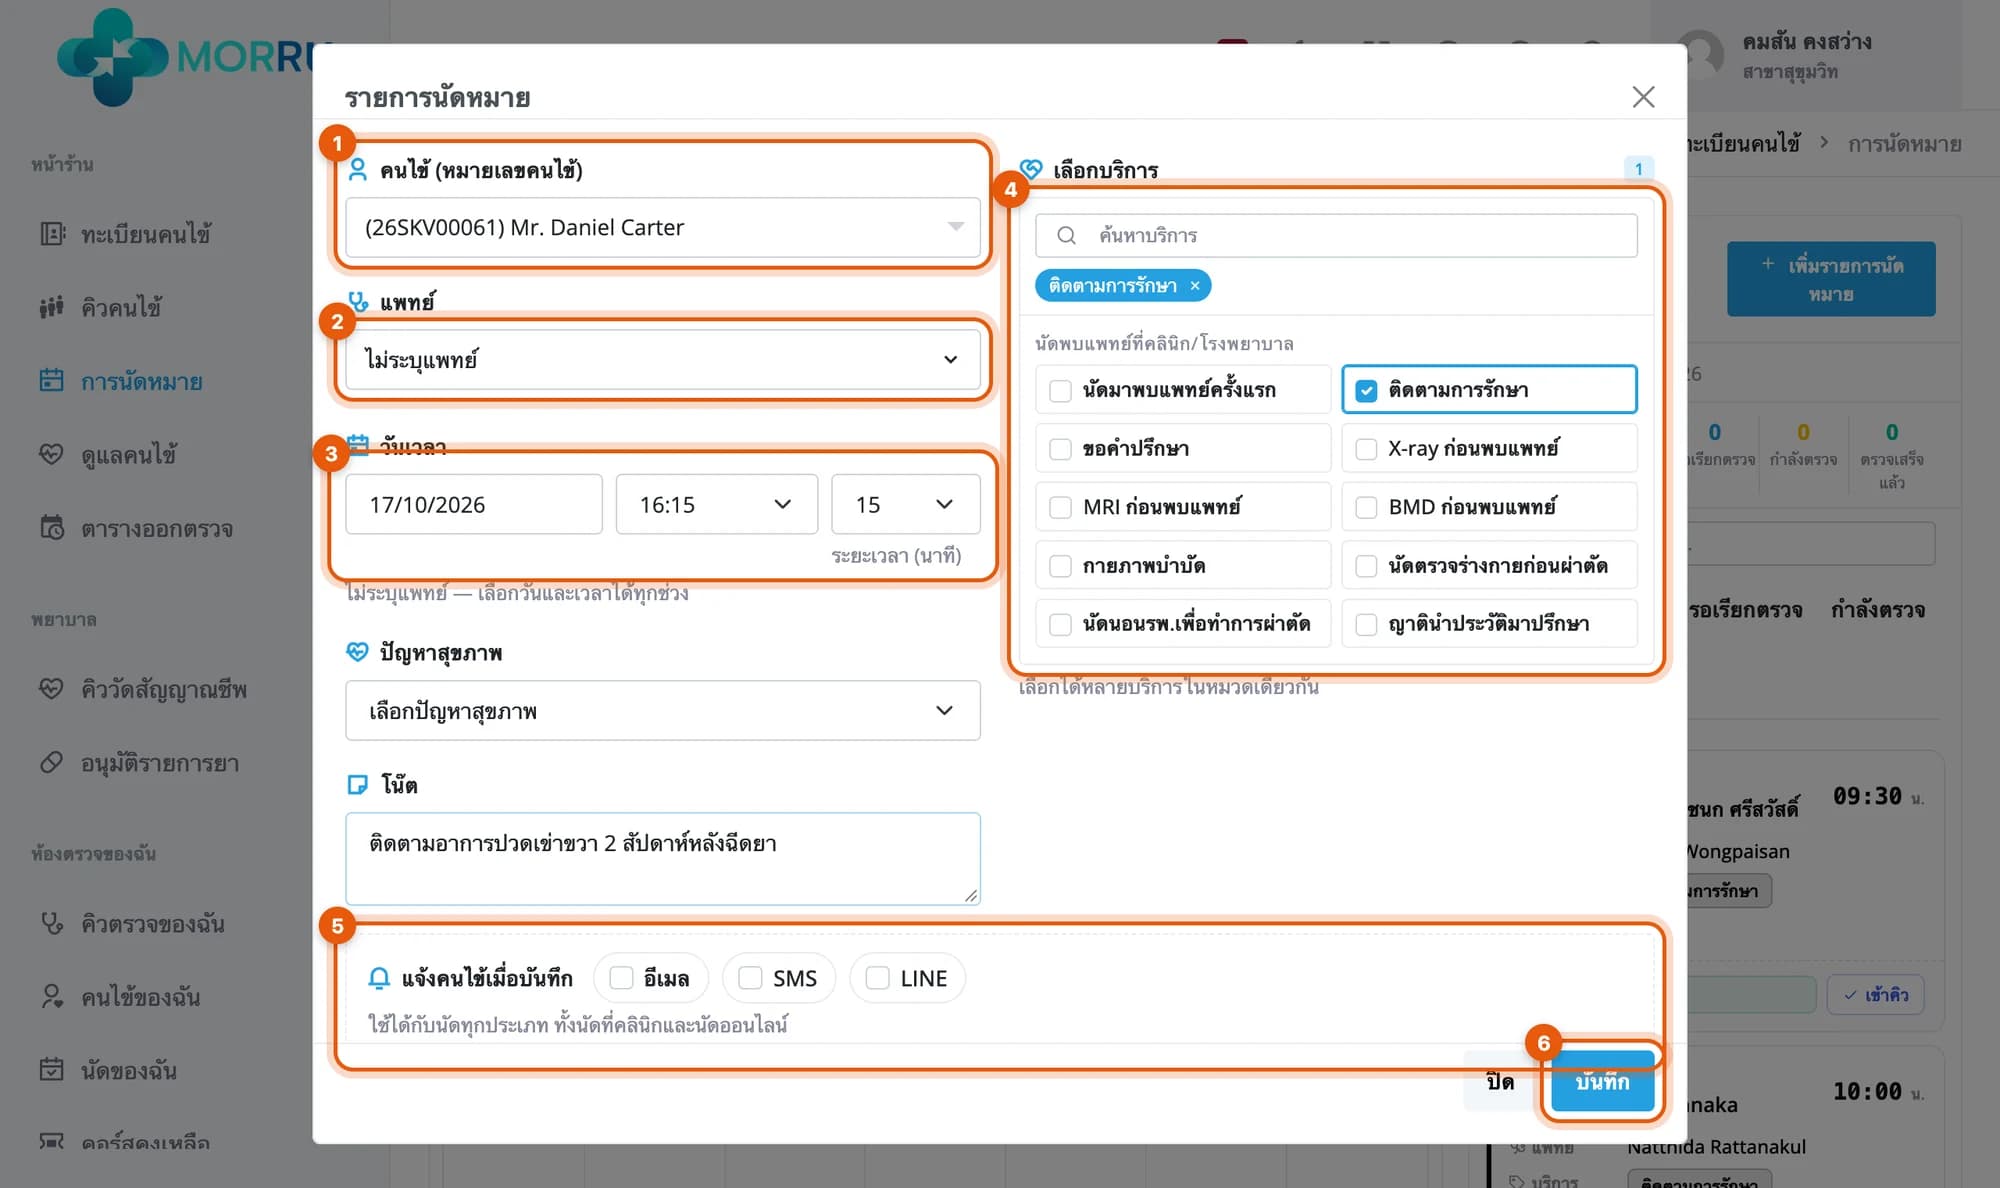Click the บันทึก save button
2000x1188 pixels.
[1602, 1081]
